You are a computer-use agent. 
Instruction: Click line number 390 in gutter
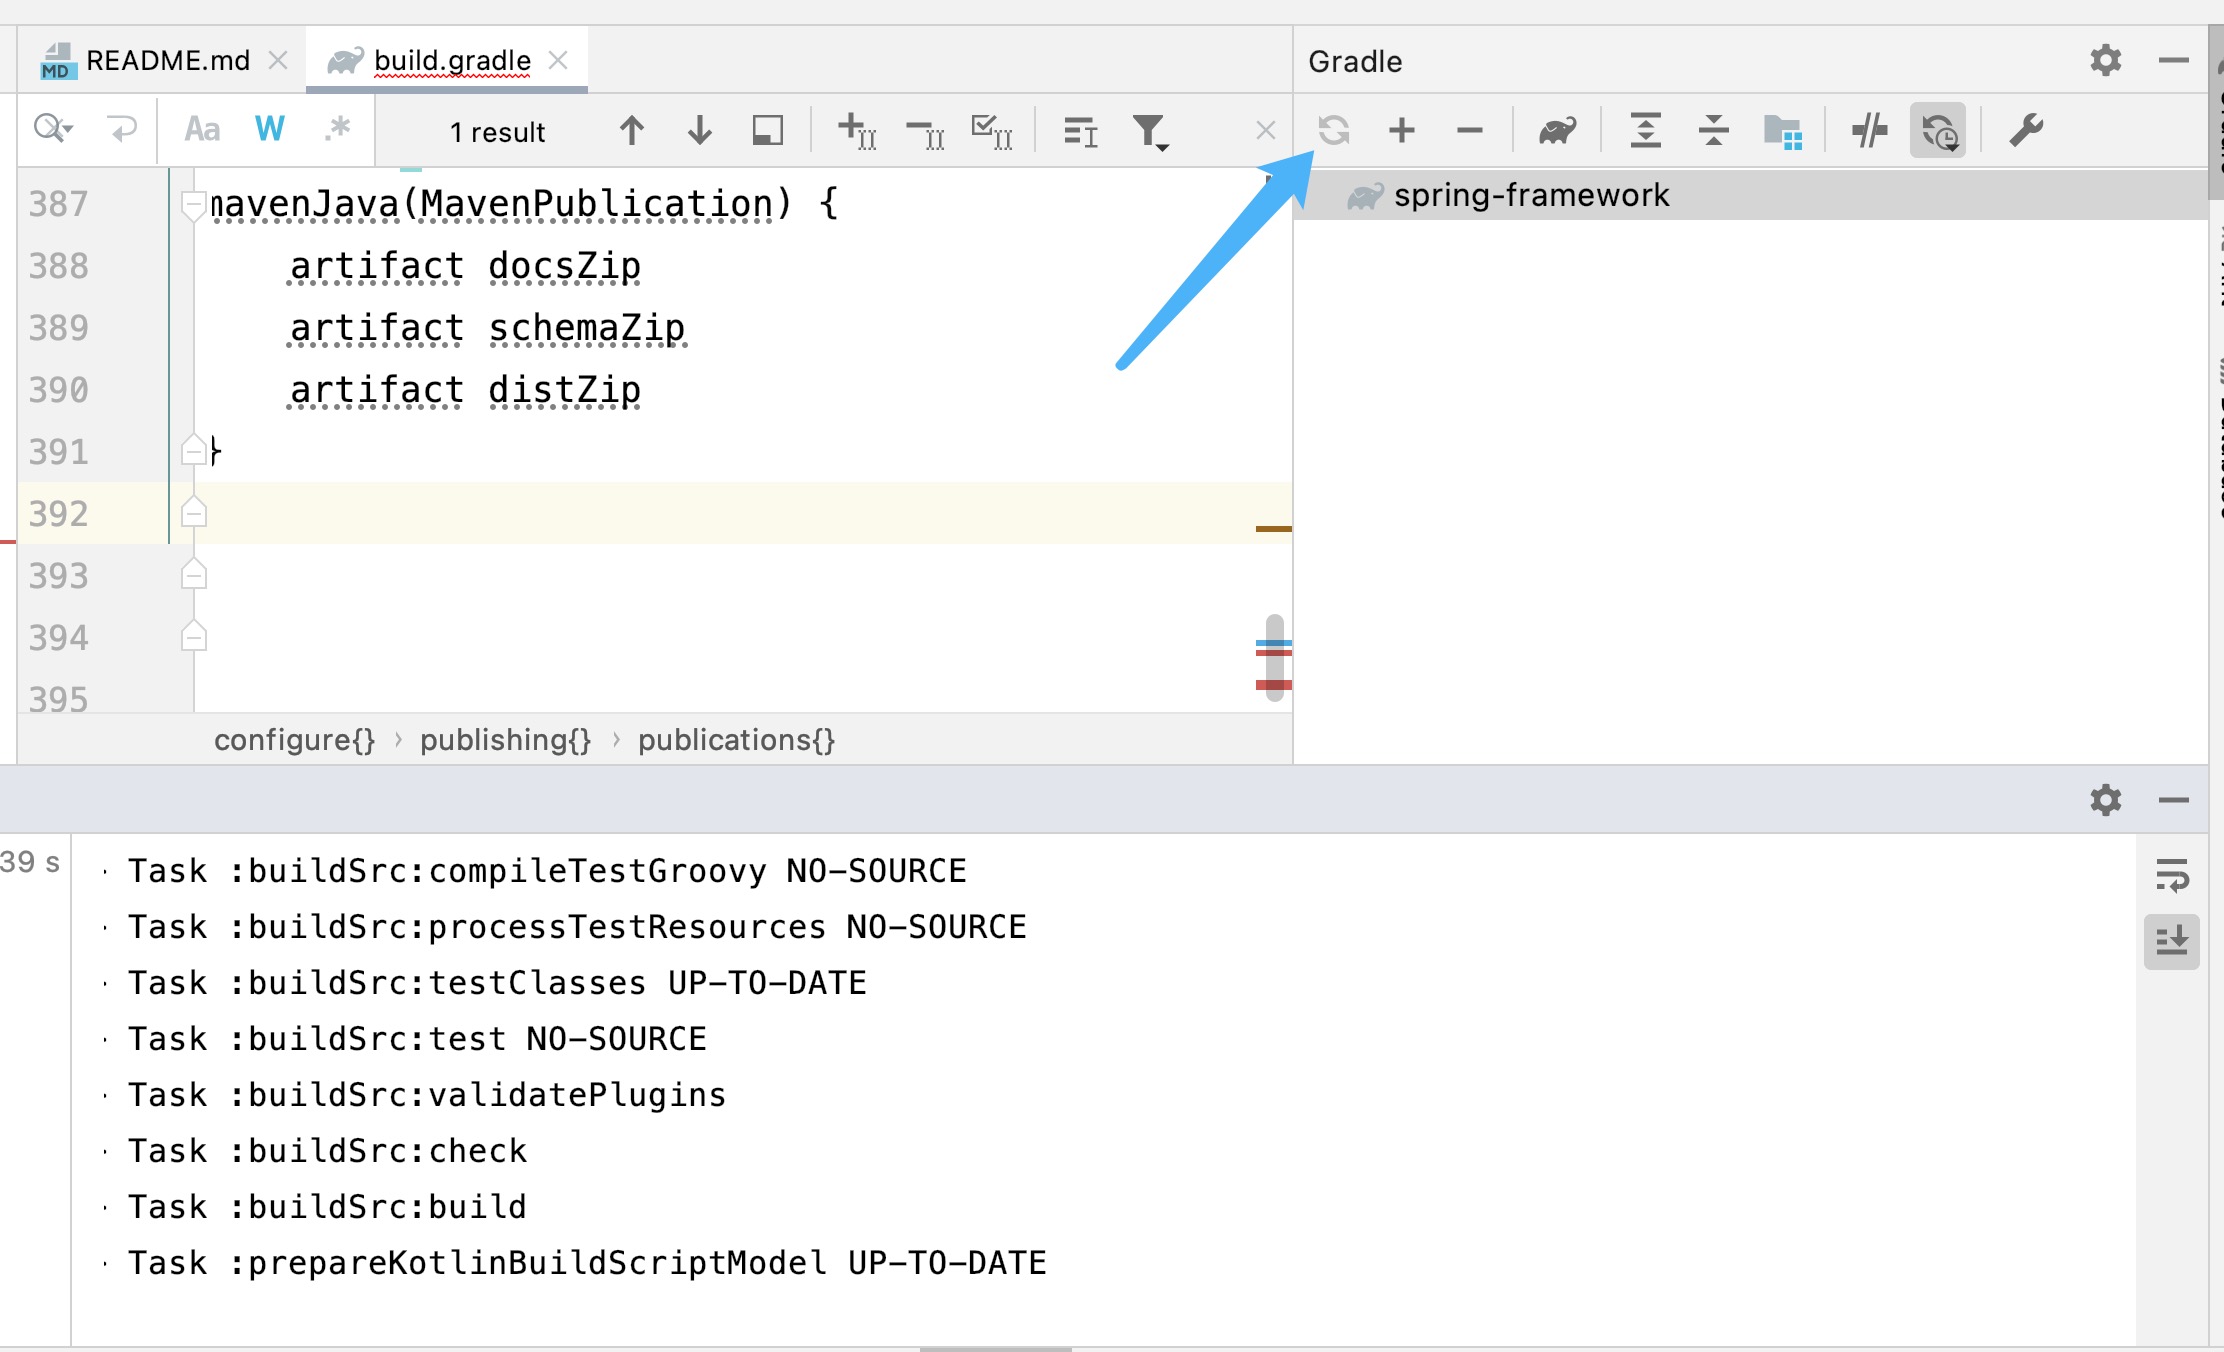tap(58, 390)
